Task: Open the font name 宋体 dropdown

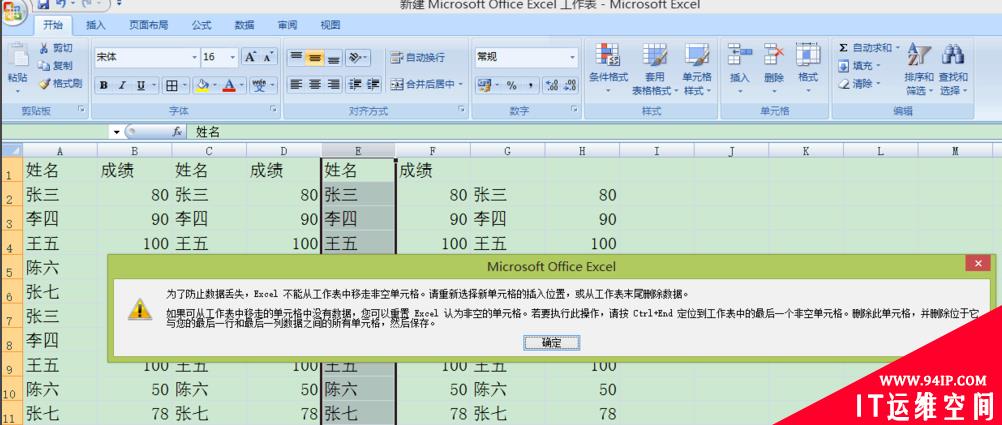Action: (x=195, y=58)
